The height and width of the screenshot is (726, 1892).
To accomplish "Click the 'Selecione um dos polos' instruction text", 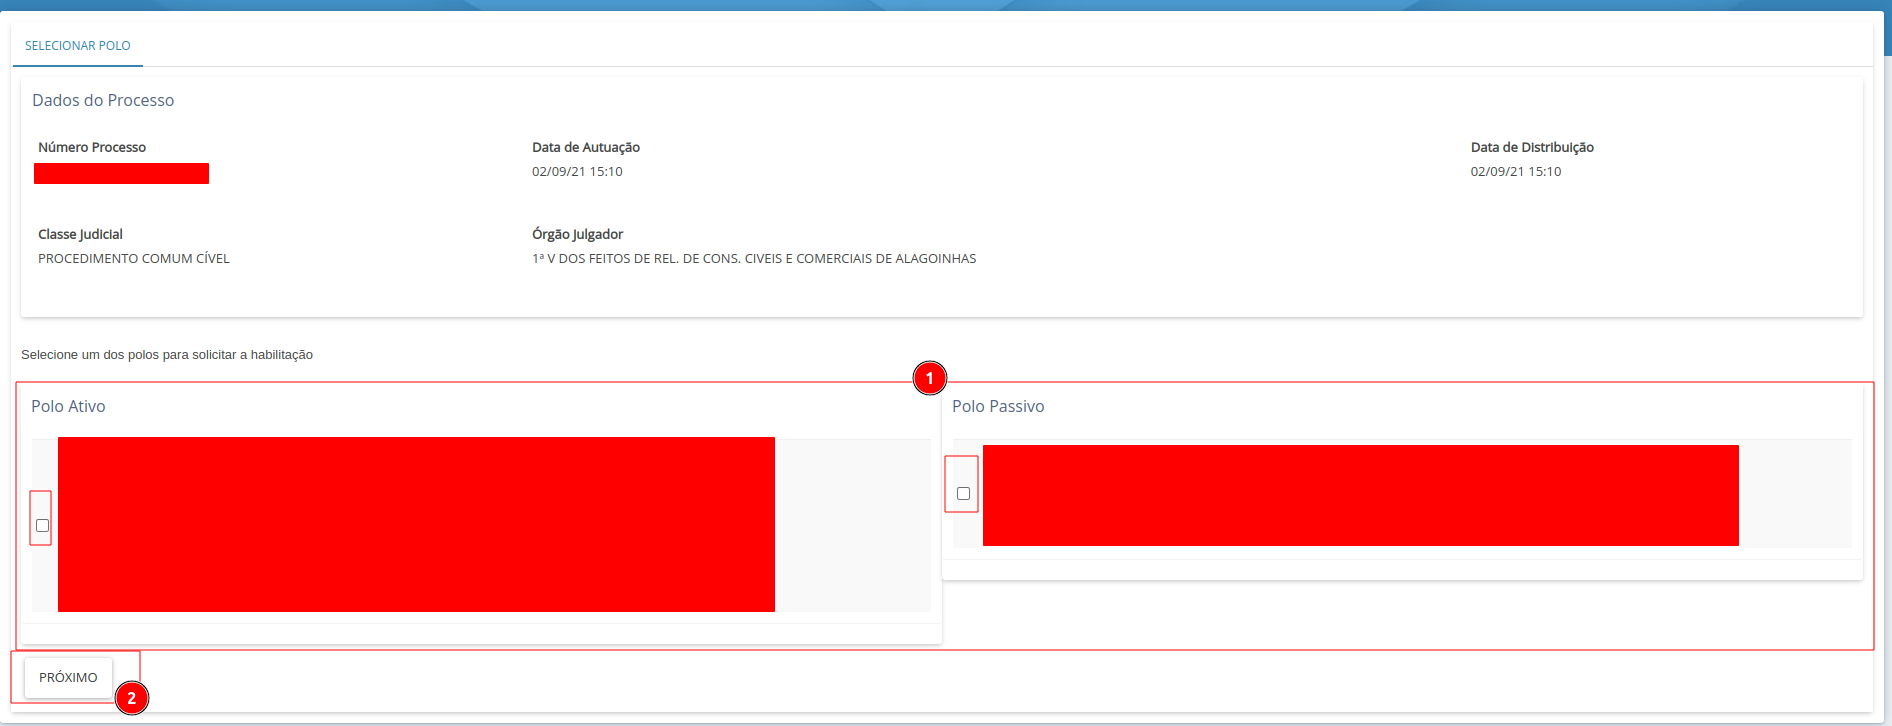I will click(167, 355).
